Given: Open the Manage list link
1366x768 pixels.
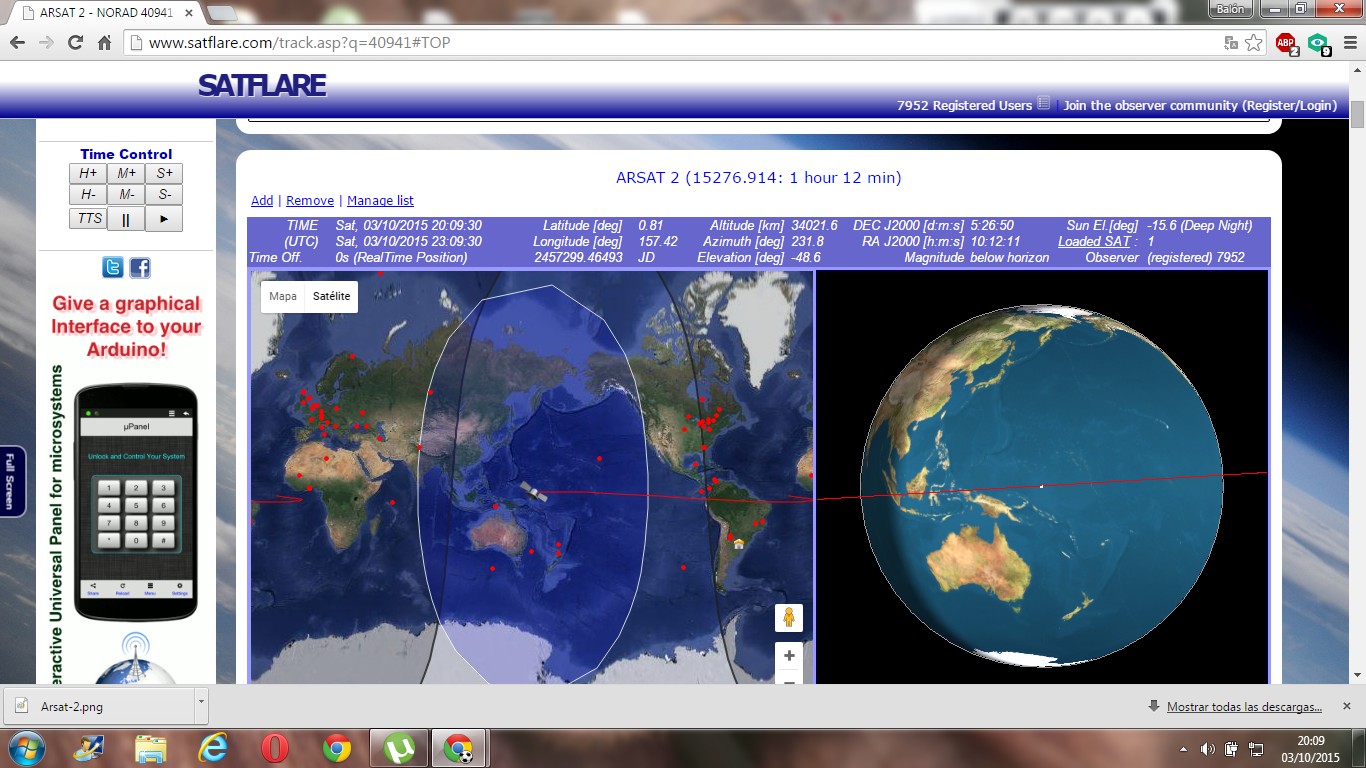Looking at the screenshot, I should point(380,200).
